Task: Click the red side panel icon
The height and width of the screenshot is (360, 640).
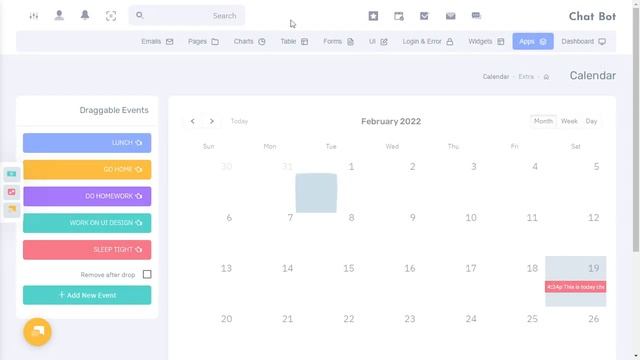Action: [x=12, y=192]
